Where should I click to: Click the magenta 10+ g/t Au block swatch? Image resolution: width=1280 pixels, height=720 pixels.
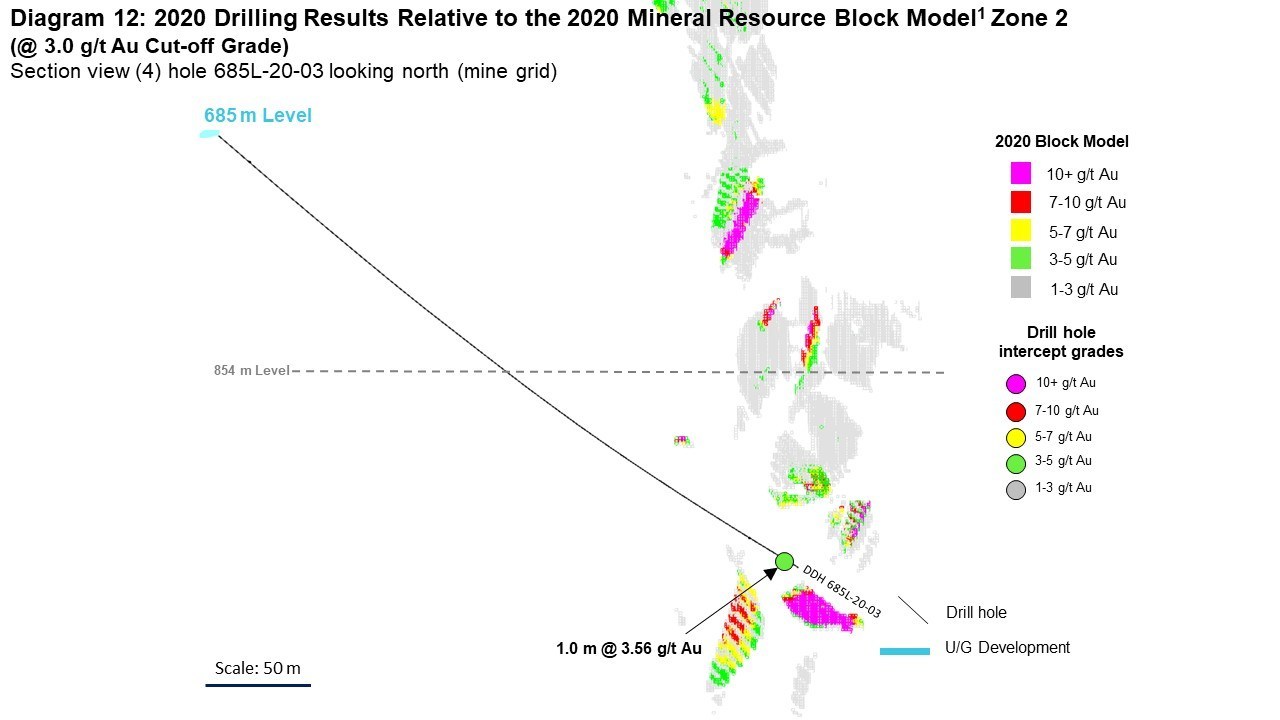[x=1021, y=173]
